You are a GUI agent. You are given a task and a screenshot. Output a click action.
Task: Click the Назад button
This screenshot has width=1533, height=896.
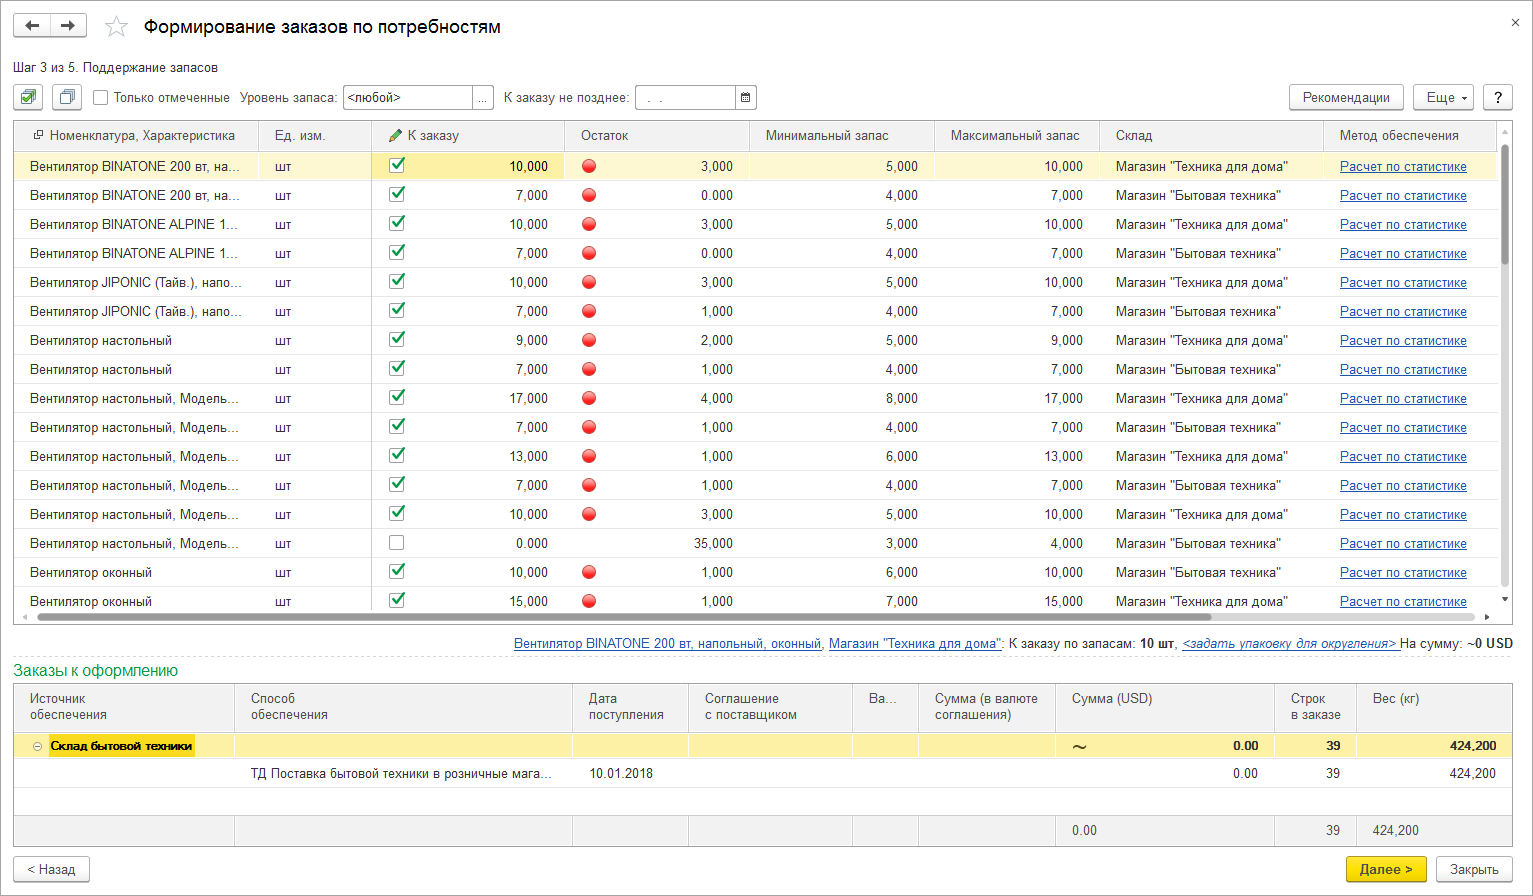click(x=51, y=869)
